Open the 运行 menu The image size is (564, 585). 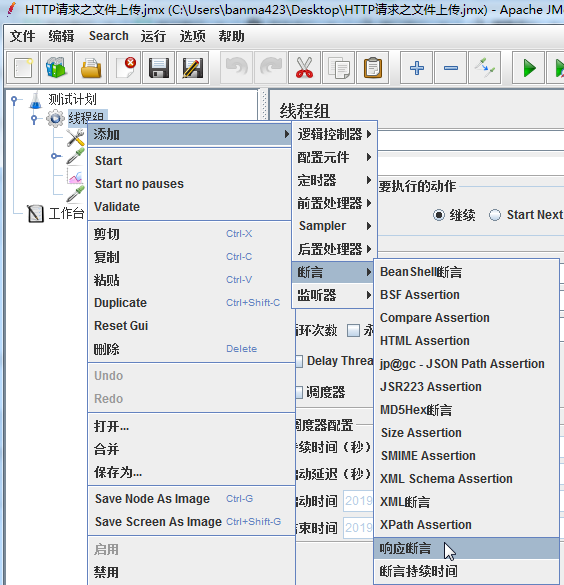click(153, 36)
